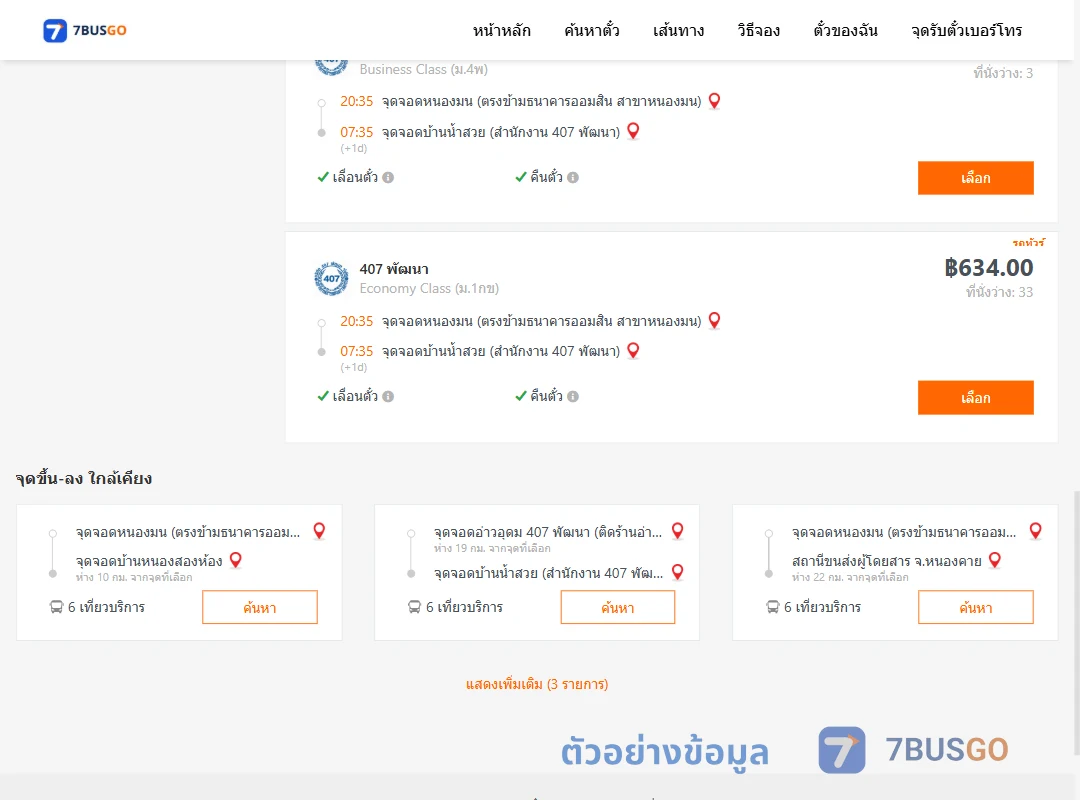Image resolution: width=1080 pixels, height=800 pixels.
Task: Click the รถทัวร์ tag above the price
Action: 1028,242
